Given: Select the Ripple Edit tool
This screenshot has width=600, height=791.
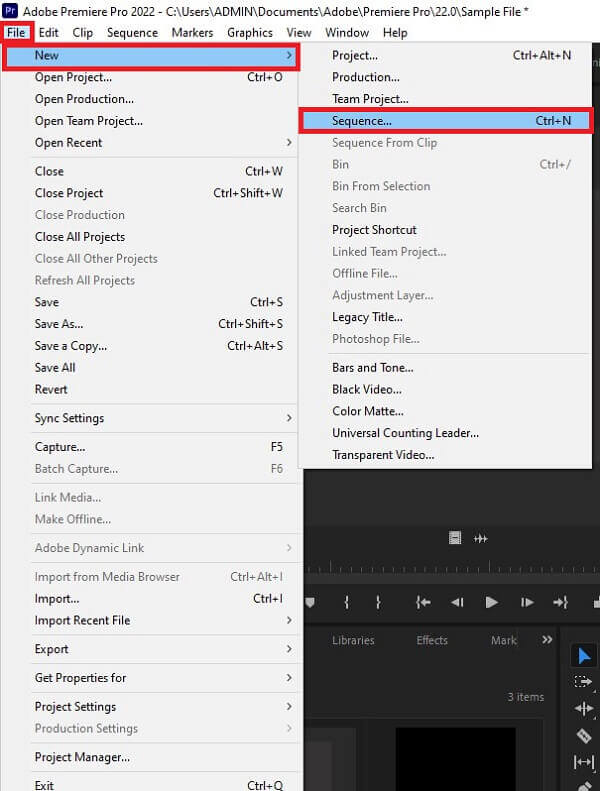Looking at the screenshot, I should [583, 709].
